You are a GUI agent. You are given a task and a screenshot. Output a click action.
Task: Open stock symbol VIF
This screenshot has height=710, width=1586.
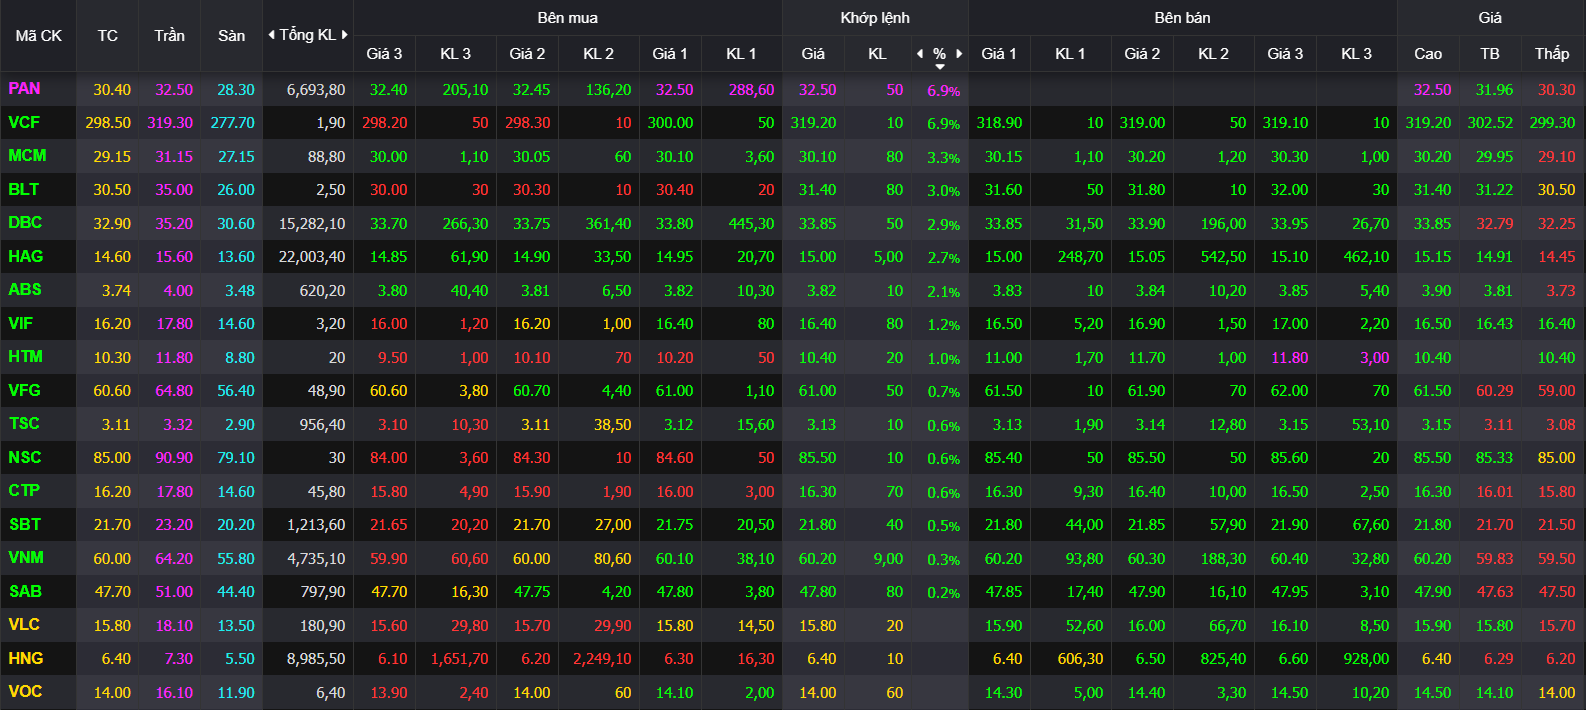(20, 323)
